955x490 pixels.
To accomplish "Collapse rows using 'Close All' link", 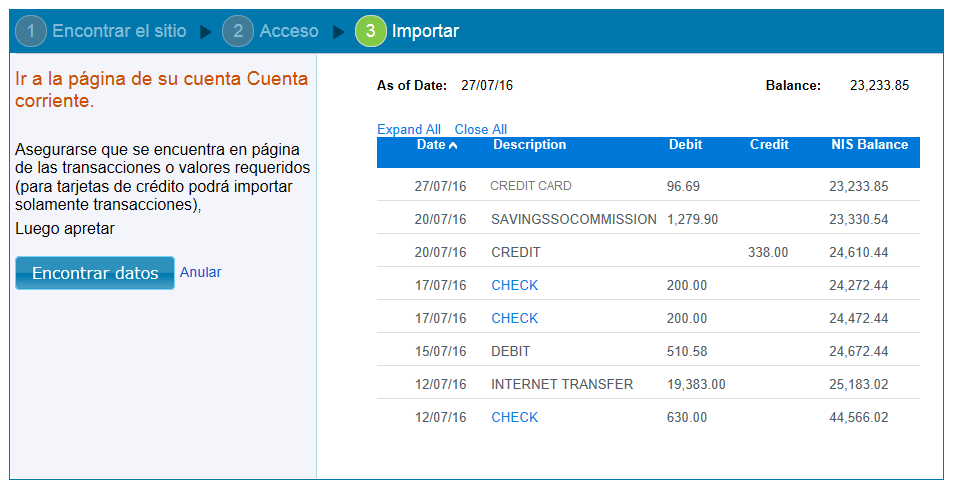I will point(480,129).
